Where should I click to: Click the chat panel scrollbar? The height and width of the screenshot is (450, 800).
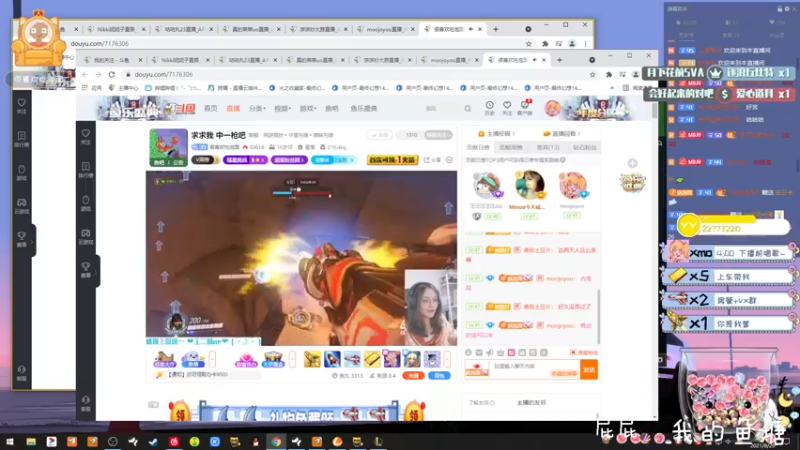pyautogui.click(x=599, y=316)
